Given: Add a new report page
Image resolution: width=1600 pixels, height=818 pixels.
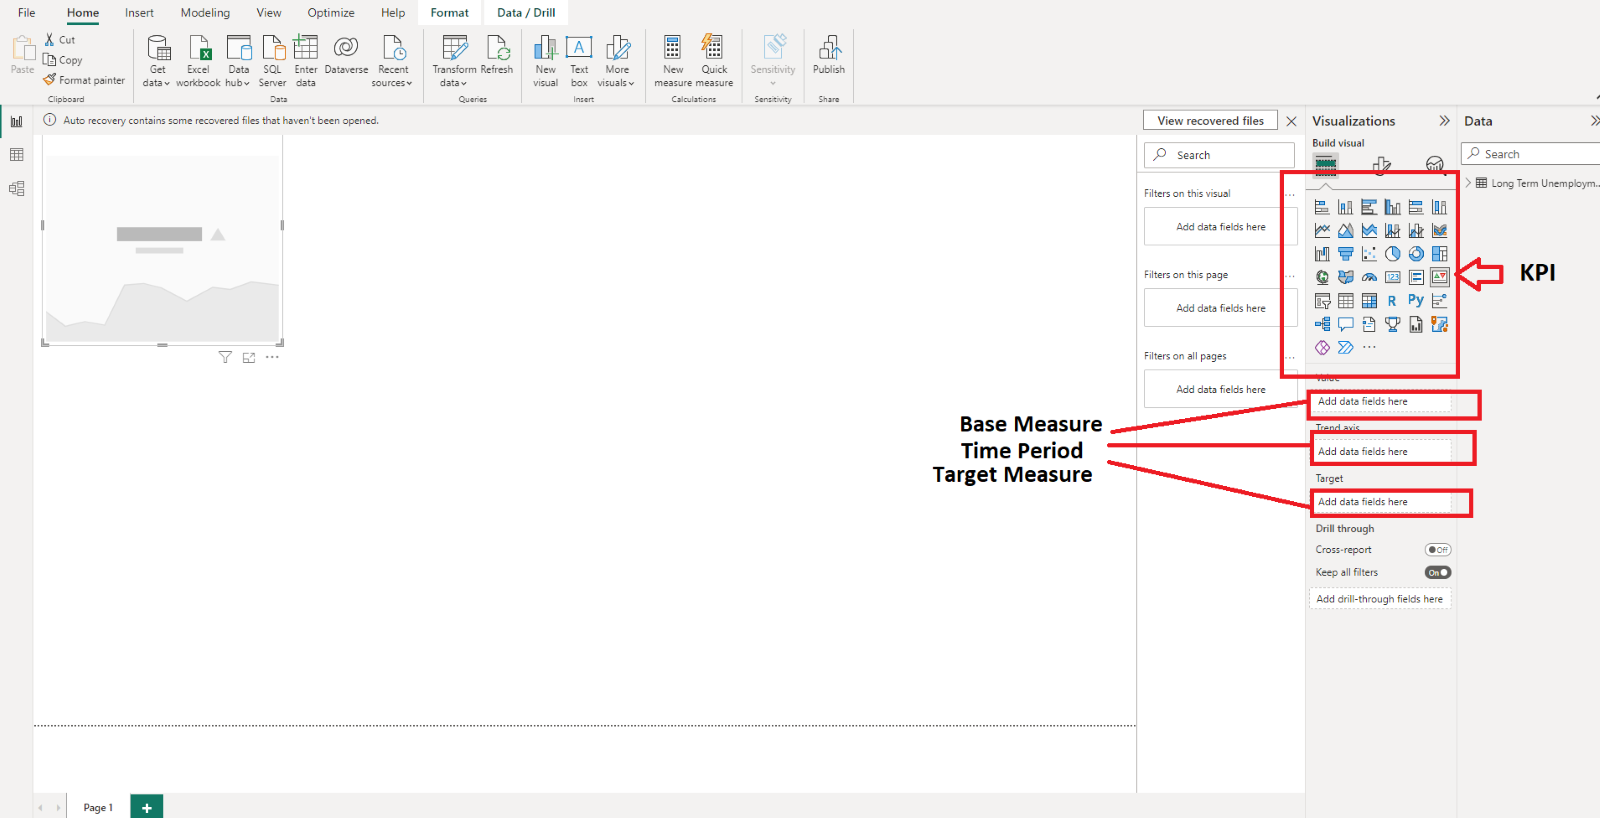Looking at the screenshot, I should click(x=146, y=807).
